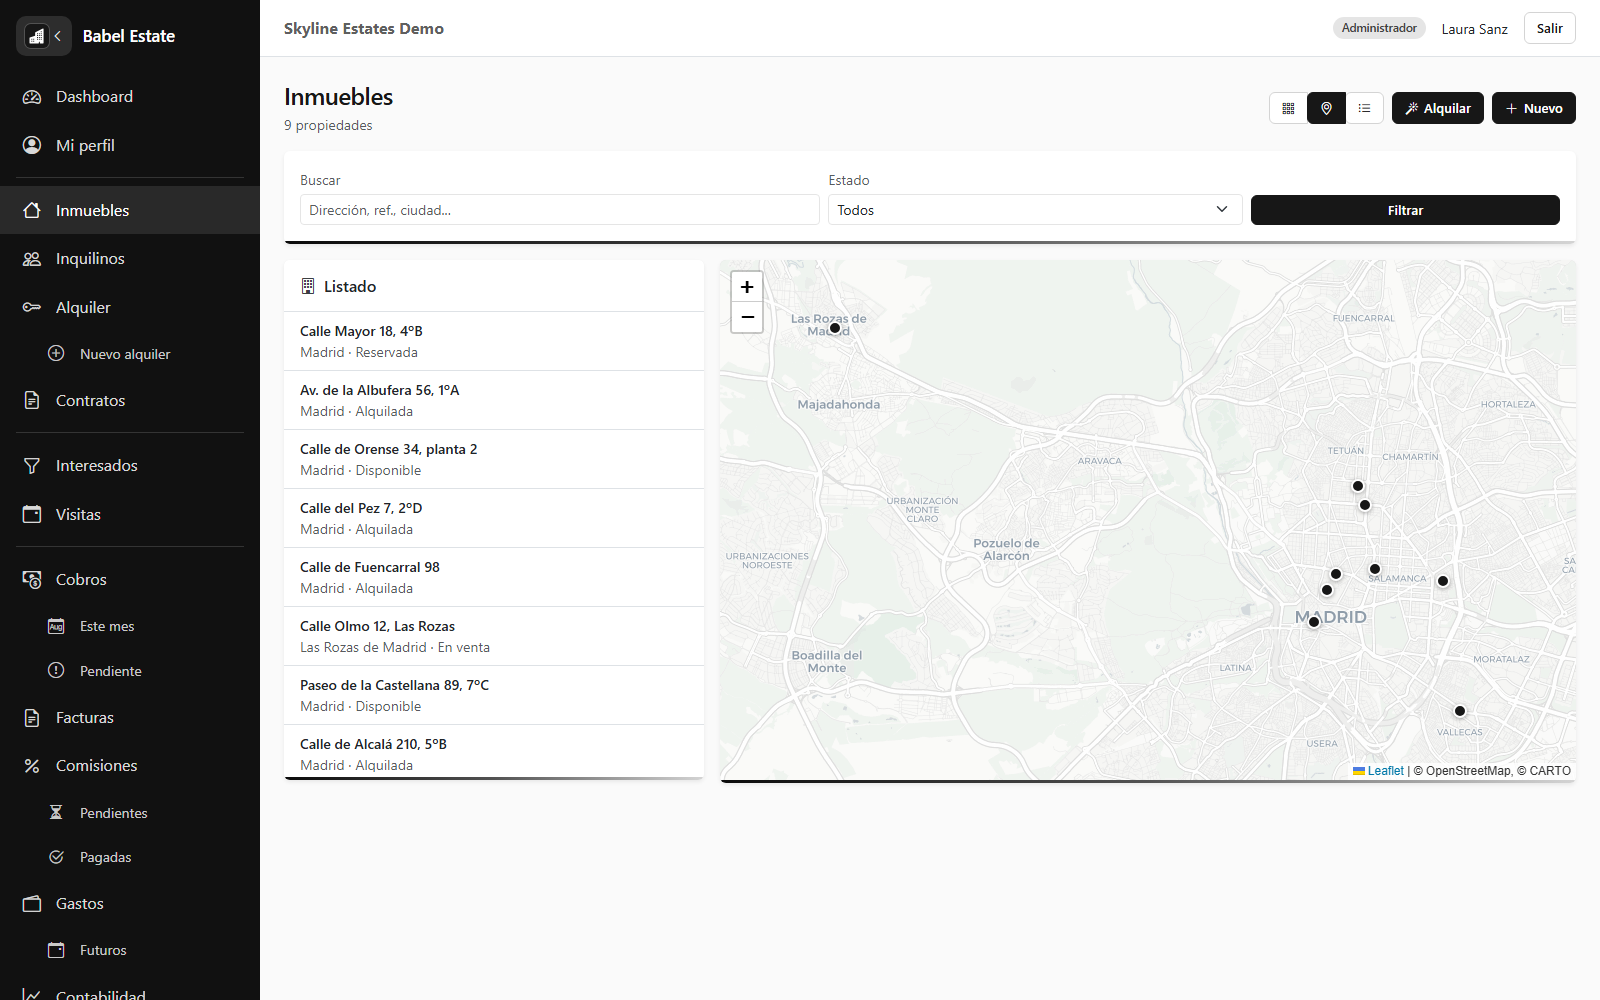Image resolution: width=1600 pixels, height=1000 pixels.
Task: Click the Contratos document icon
Action: (32, 400)
